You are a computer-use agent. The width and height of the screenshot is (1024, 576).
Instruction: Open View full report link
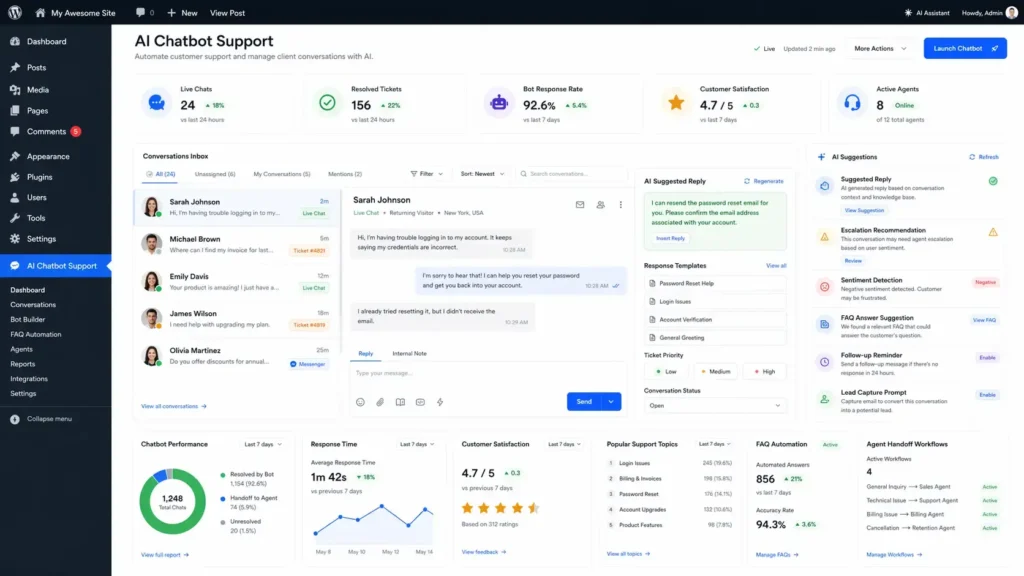[165, 554]
